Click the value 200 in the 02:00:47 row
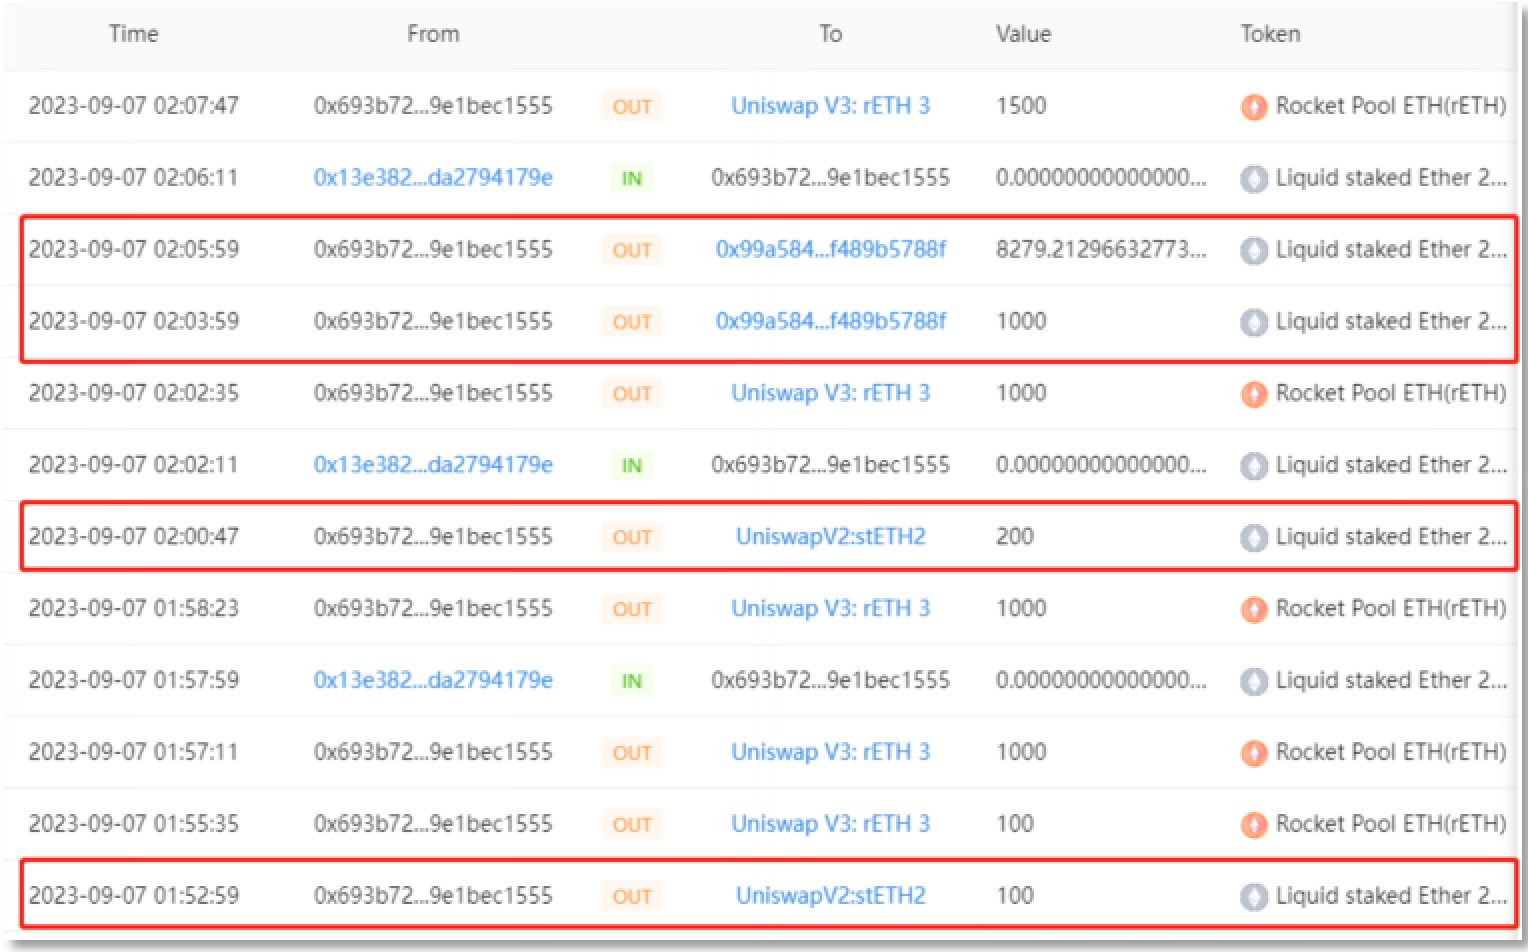The image size is (1528, 952). point(1015,537)
